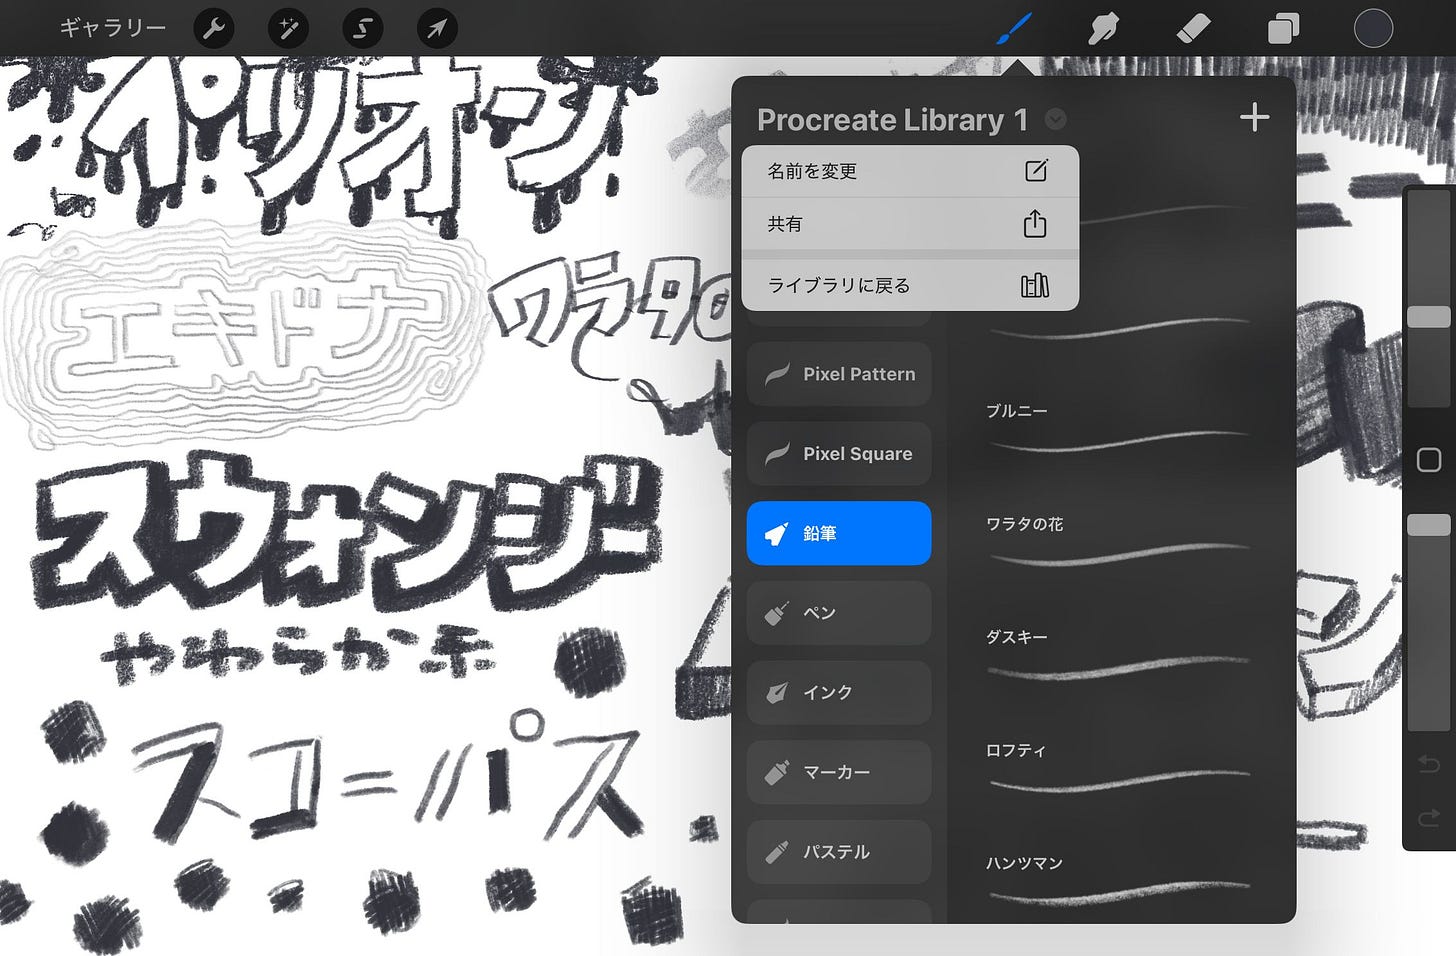The image size is (1456, 956).
Task: Pick the ワラタの花 brush
Action: (x=1121, y=542)
